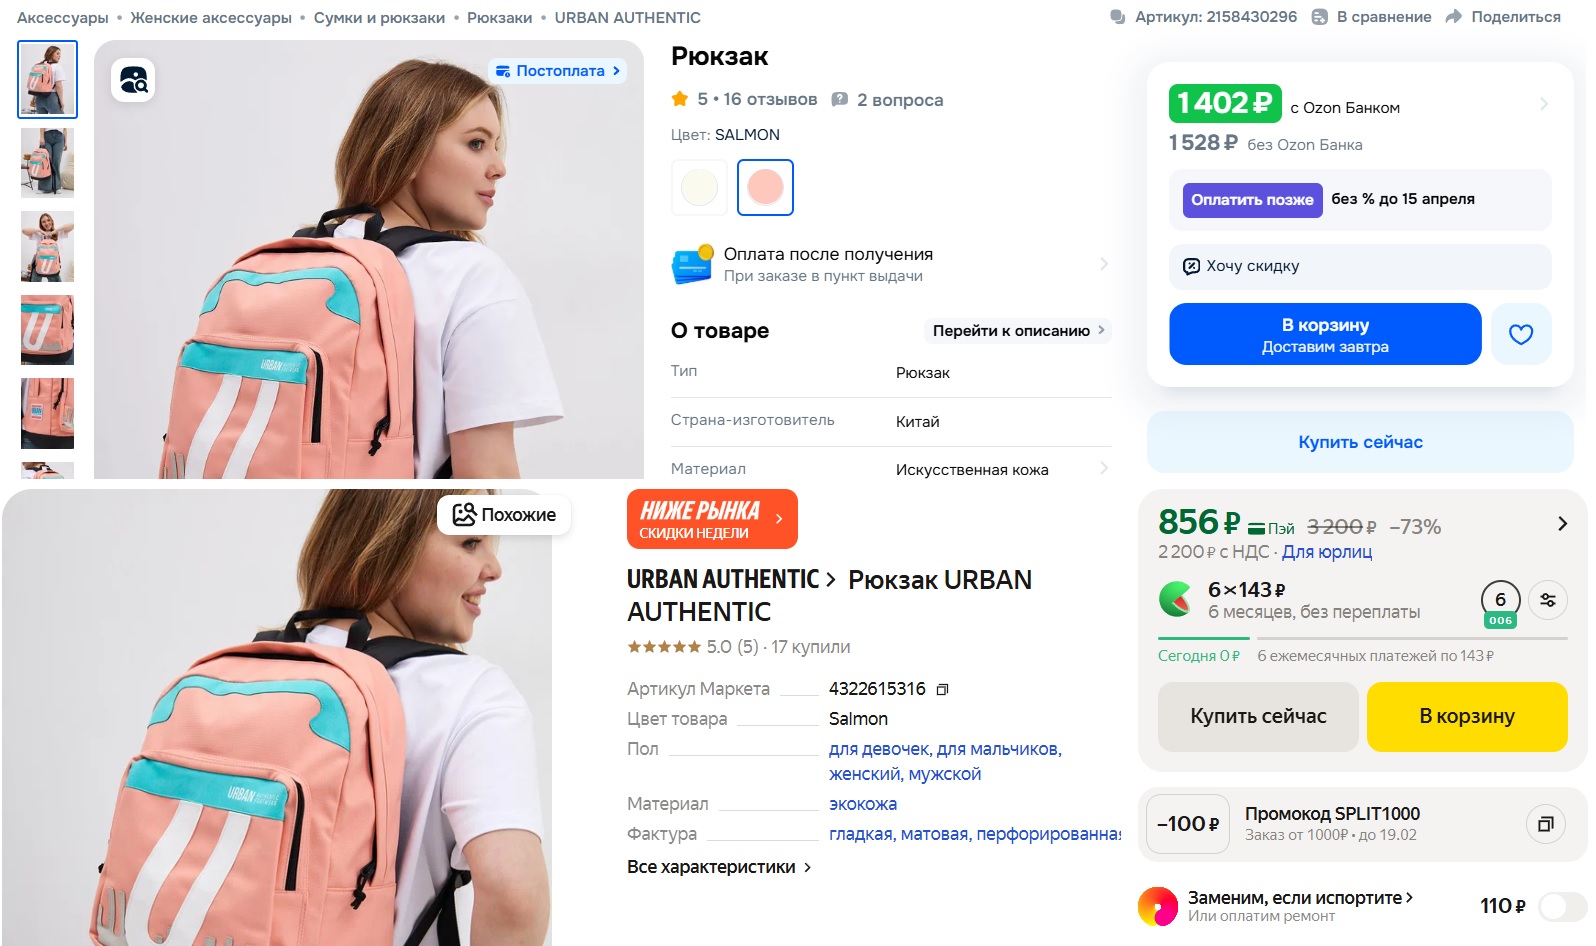This screenshot has width=1596, height=946.
Task: Select the second product thumbnail image
Action: [x=47, y=163]
